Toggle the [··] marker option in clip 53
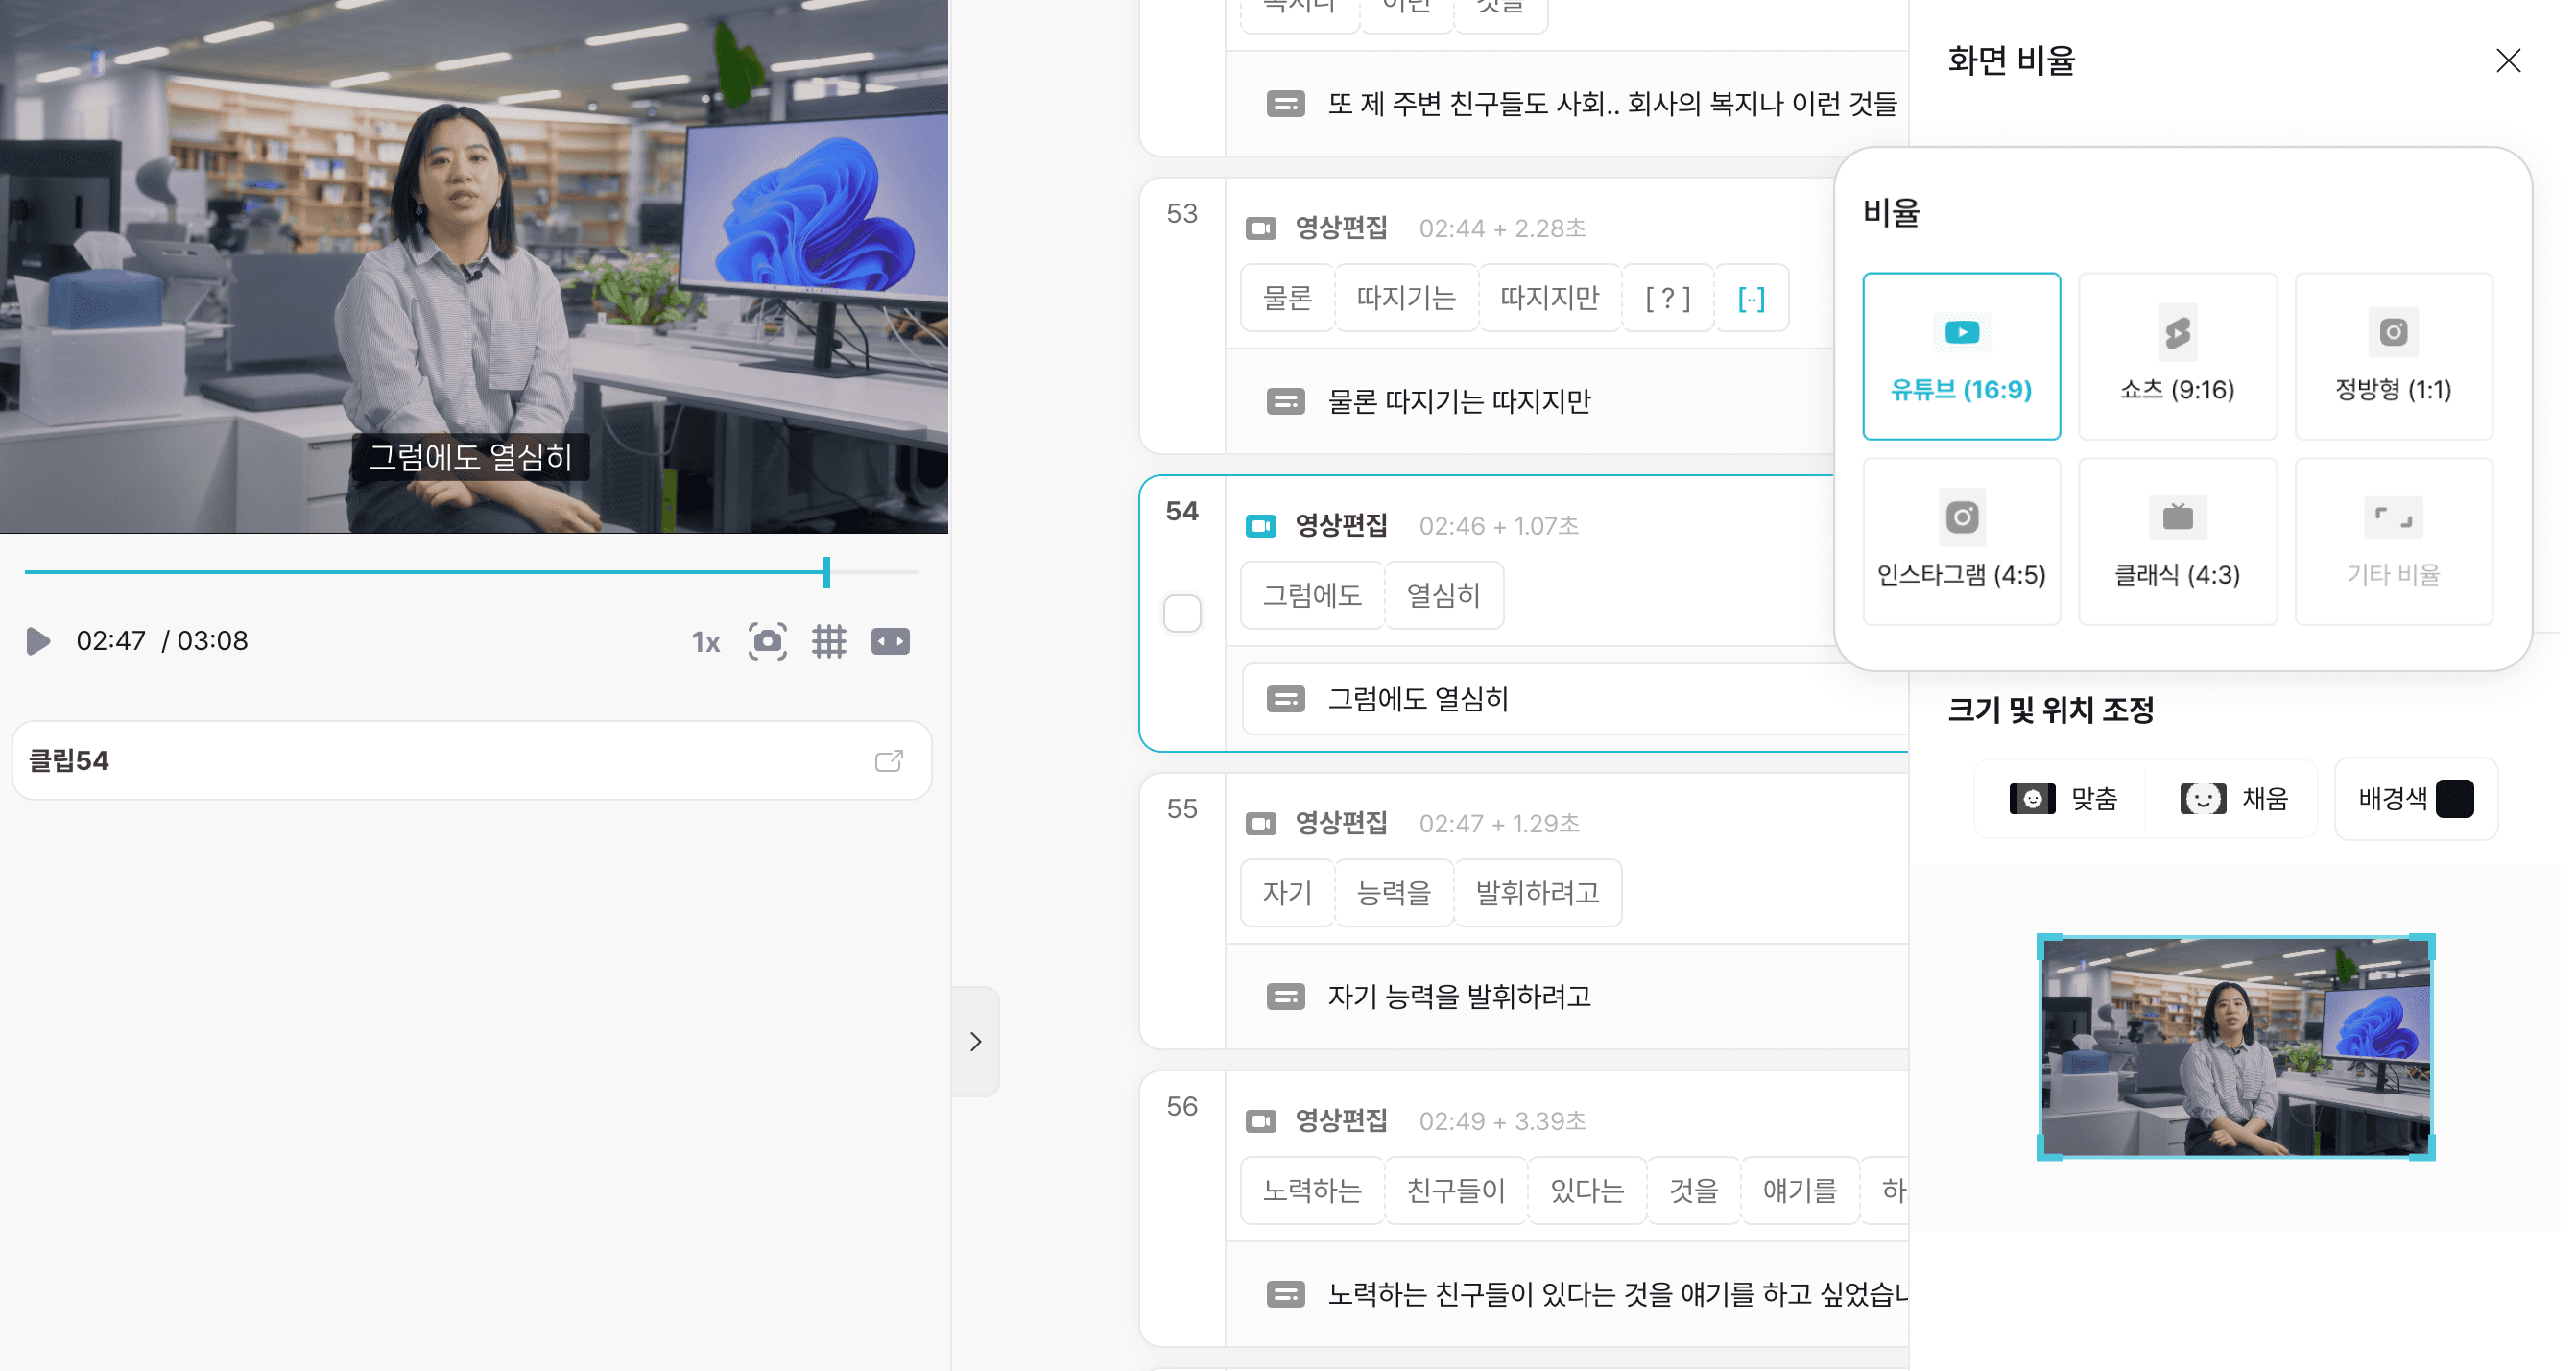 tap(1751, 297)
